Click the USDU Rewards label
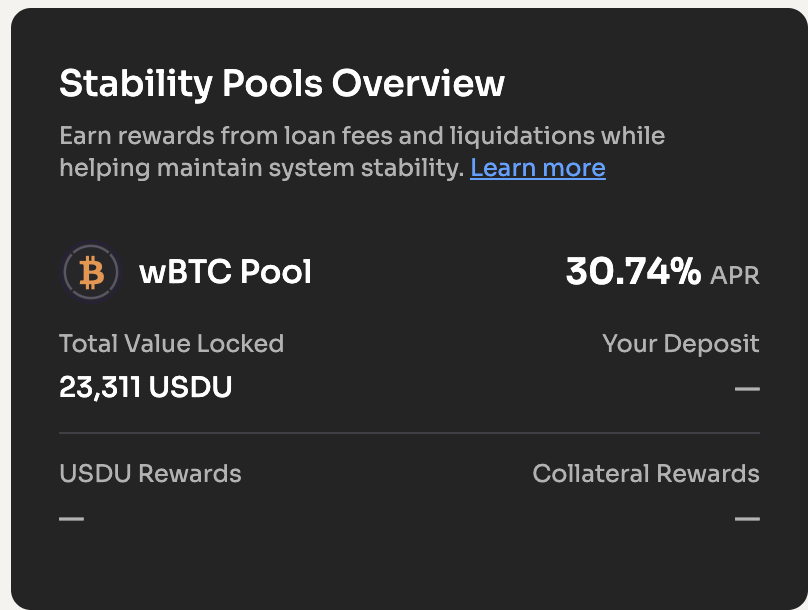808x610 pixels. 150,473
